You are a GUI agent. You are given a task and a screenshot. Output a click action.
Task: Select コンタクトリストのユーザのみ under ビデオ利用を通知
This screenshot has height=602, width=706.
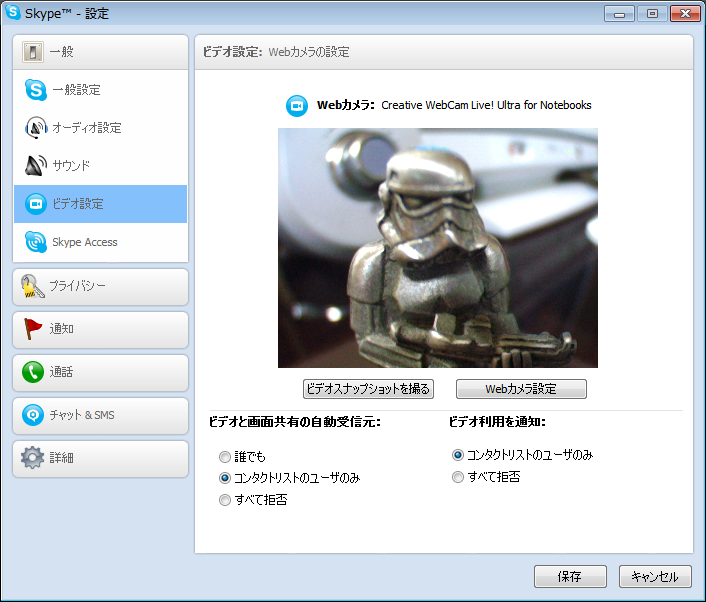pyautogui.click(x=457, y=455)
